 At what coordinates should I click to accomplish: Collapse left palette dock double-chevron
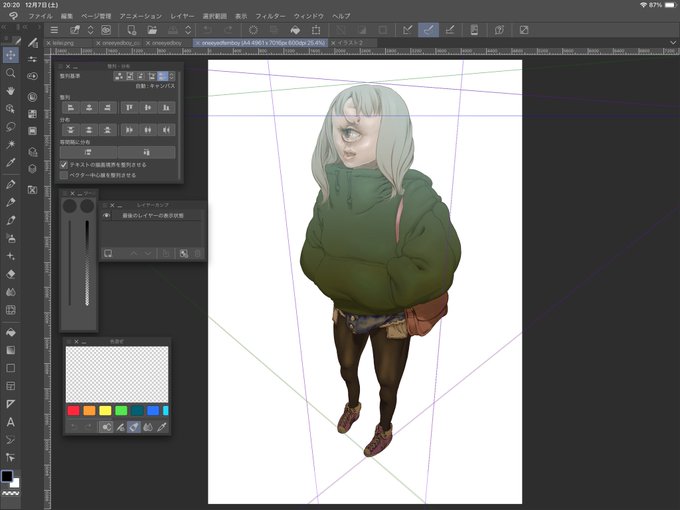click(x=4, y=27)
